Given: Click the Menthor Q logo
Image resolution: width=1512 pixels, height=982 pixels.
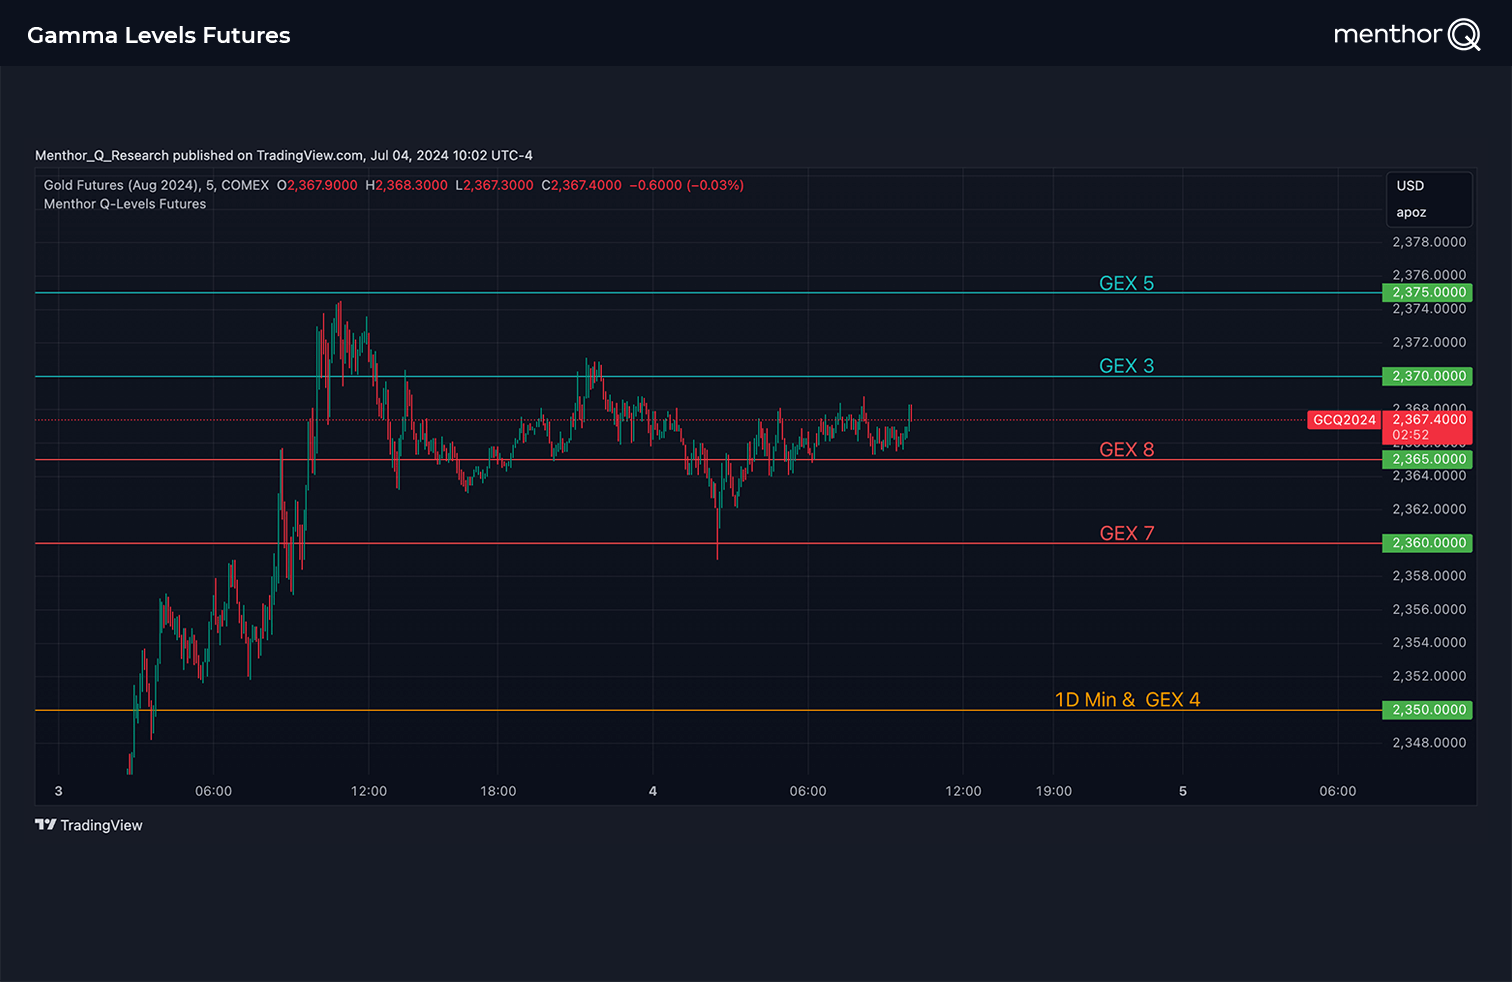Looking at the screenshot, I should (1407, 33).
